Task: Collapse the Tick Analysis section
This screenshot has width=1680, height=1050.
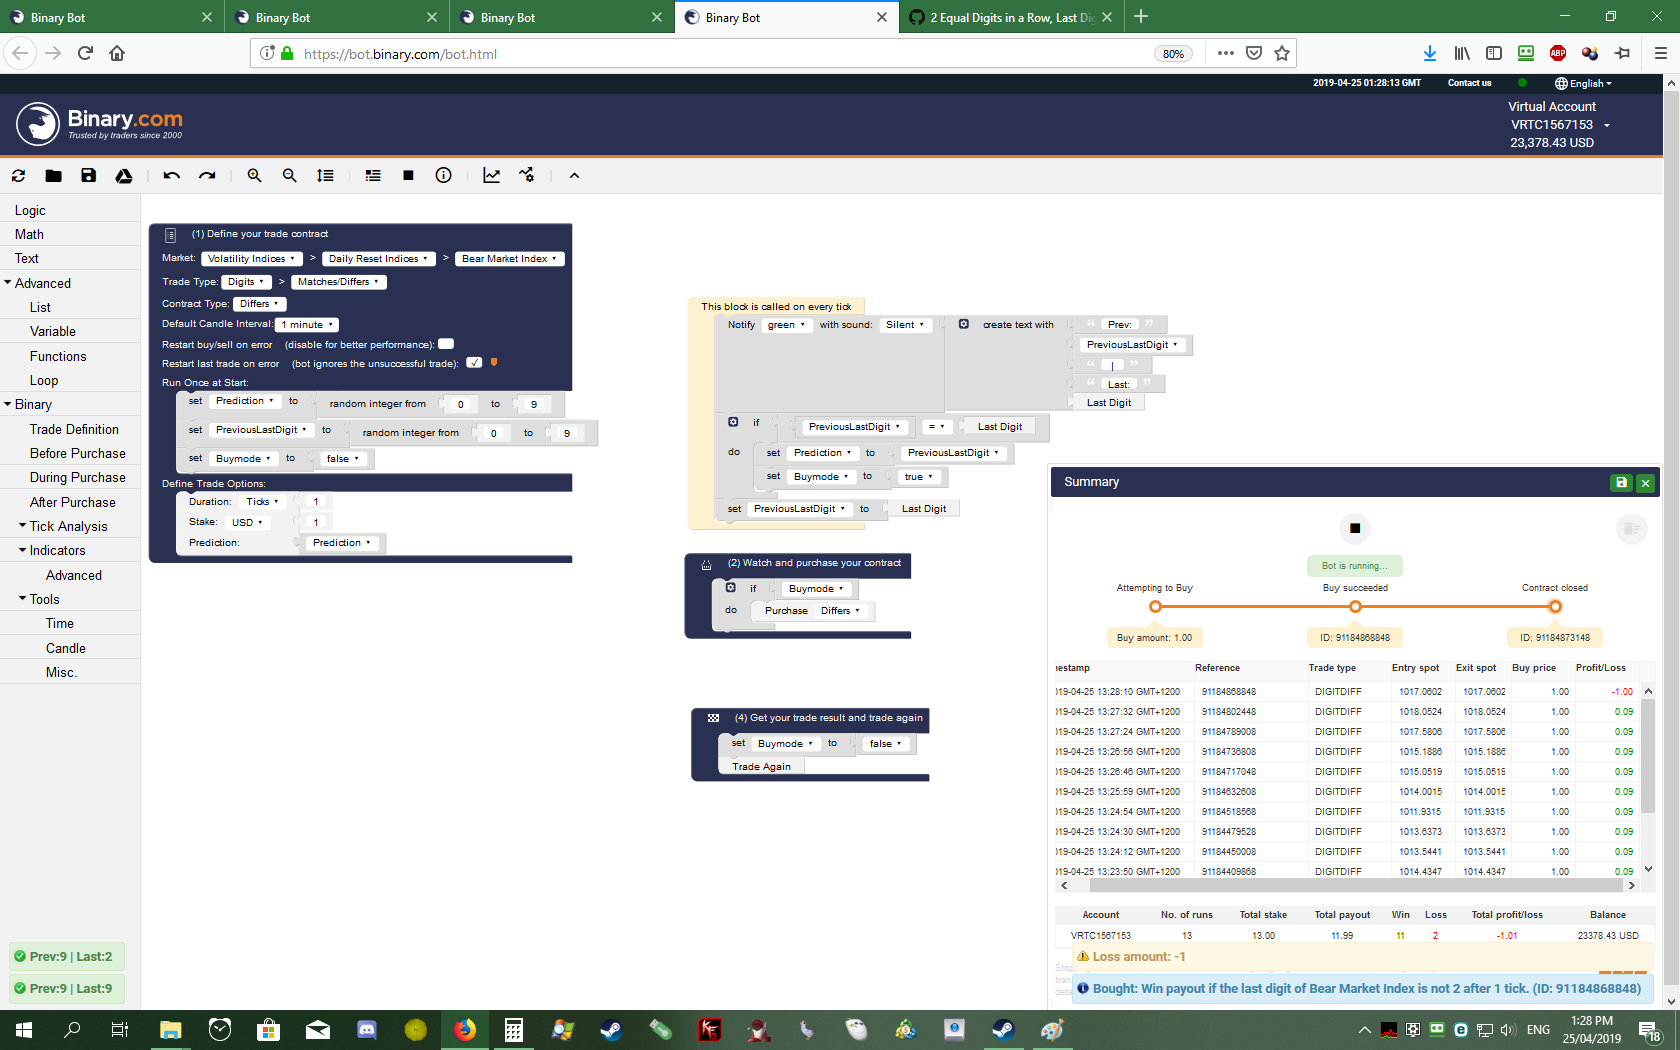Action: [x=24, y=525]
